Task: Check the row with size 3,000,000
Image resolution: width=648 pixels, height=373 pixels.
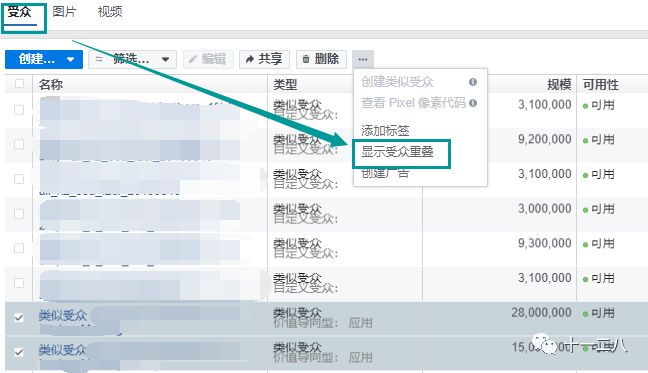Action: pyautogui.click(x=19, y=214)
